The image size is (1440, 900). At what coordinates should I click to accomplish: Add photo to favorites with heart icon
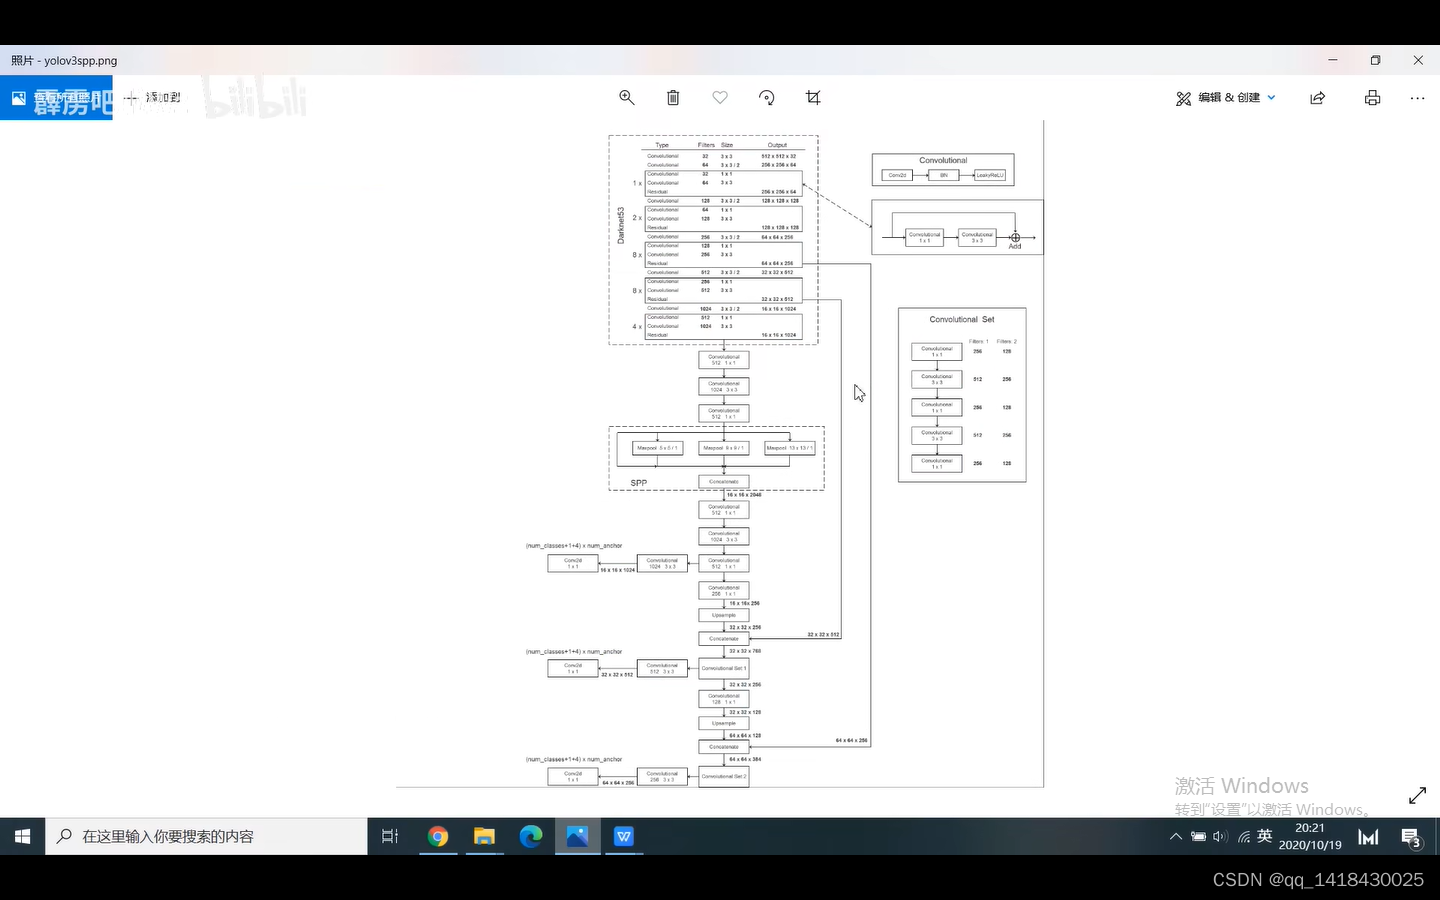click(720, 97)
